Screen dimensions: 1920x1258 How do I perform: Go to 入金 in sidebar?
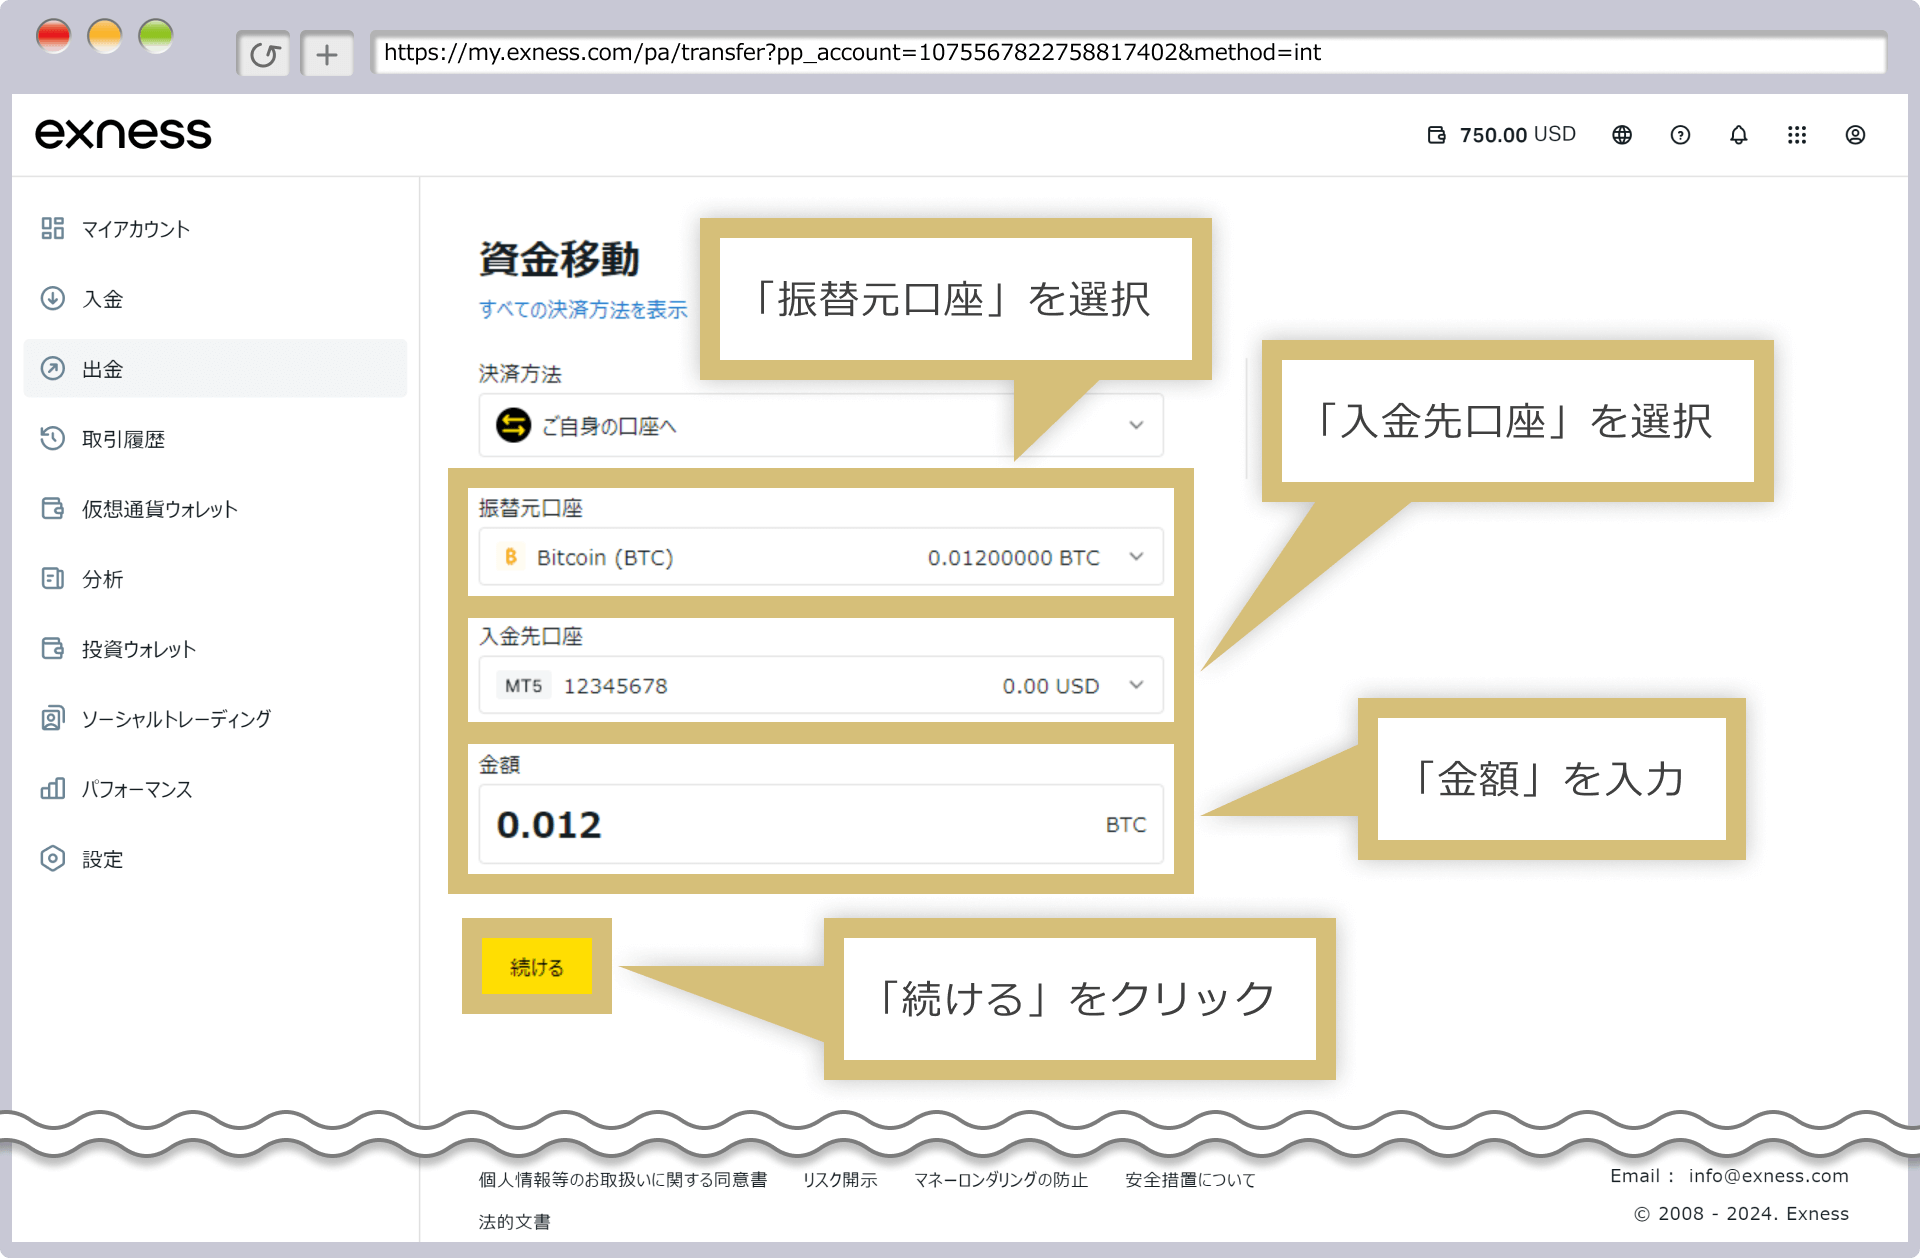click(x=215, y=298)
